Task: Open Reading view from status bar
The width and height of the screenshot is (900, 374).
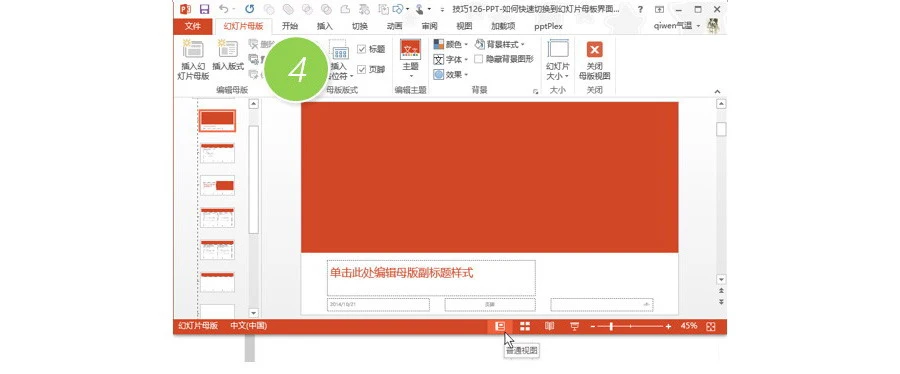Action: 549,326
